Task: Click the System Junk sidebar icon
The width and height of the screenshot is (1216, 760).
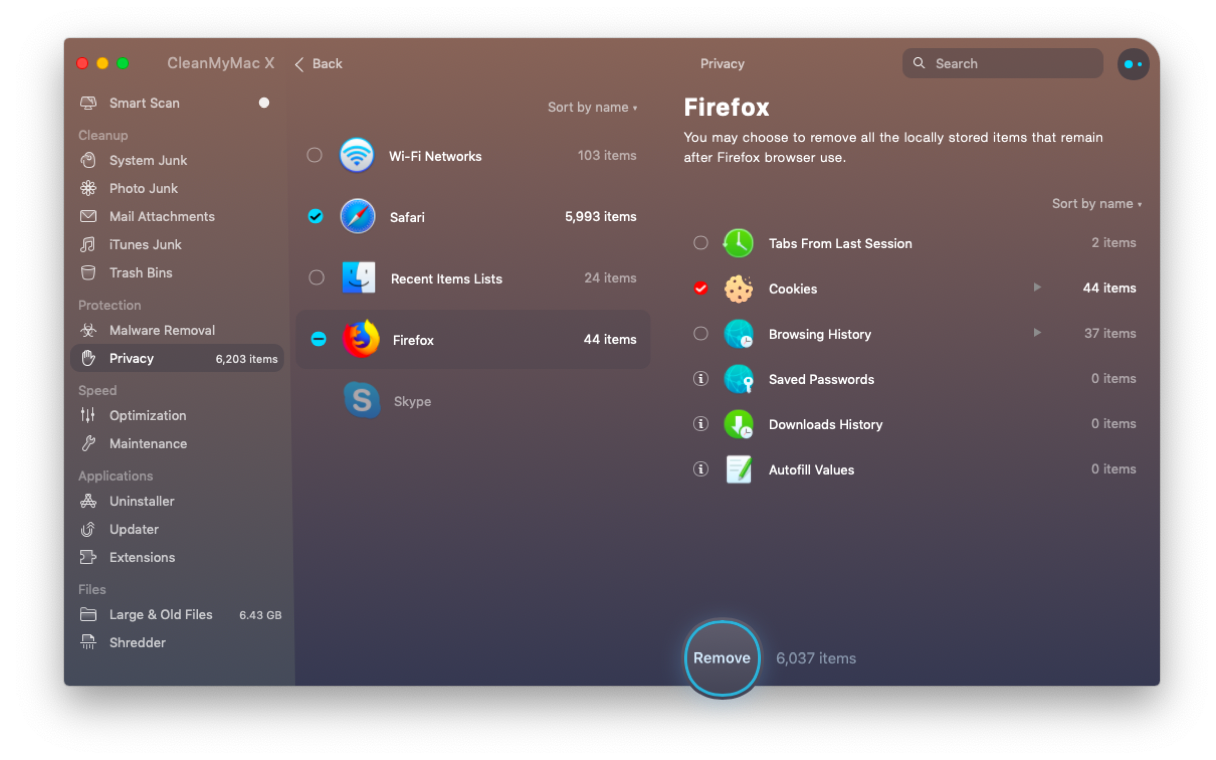Action: tap(88, 160)
